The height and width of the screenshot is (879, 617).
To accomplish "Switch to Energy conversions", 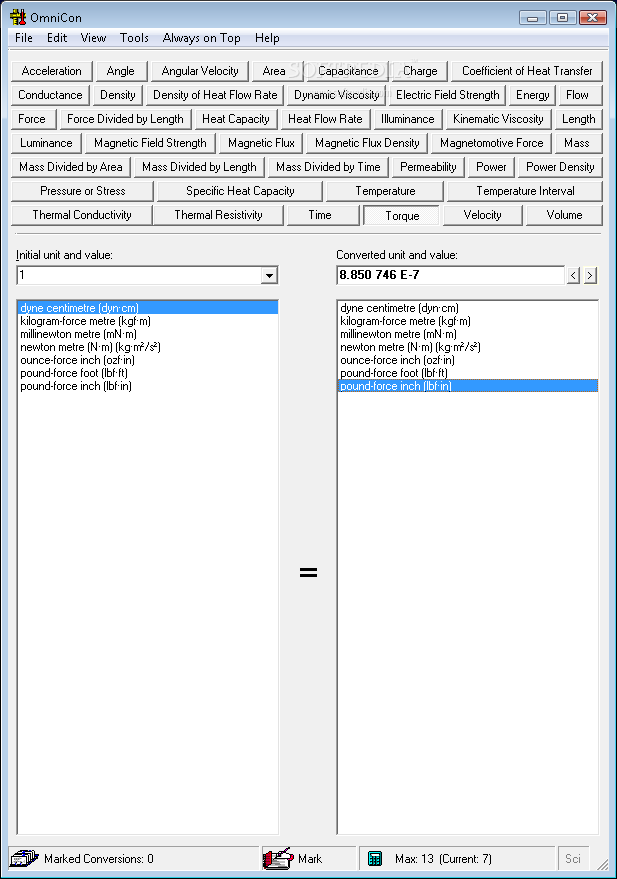I will pos(532,95).
